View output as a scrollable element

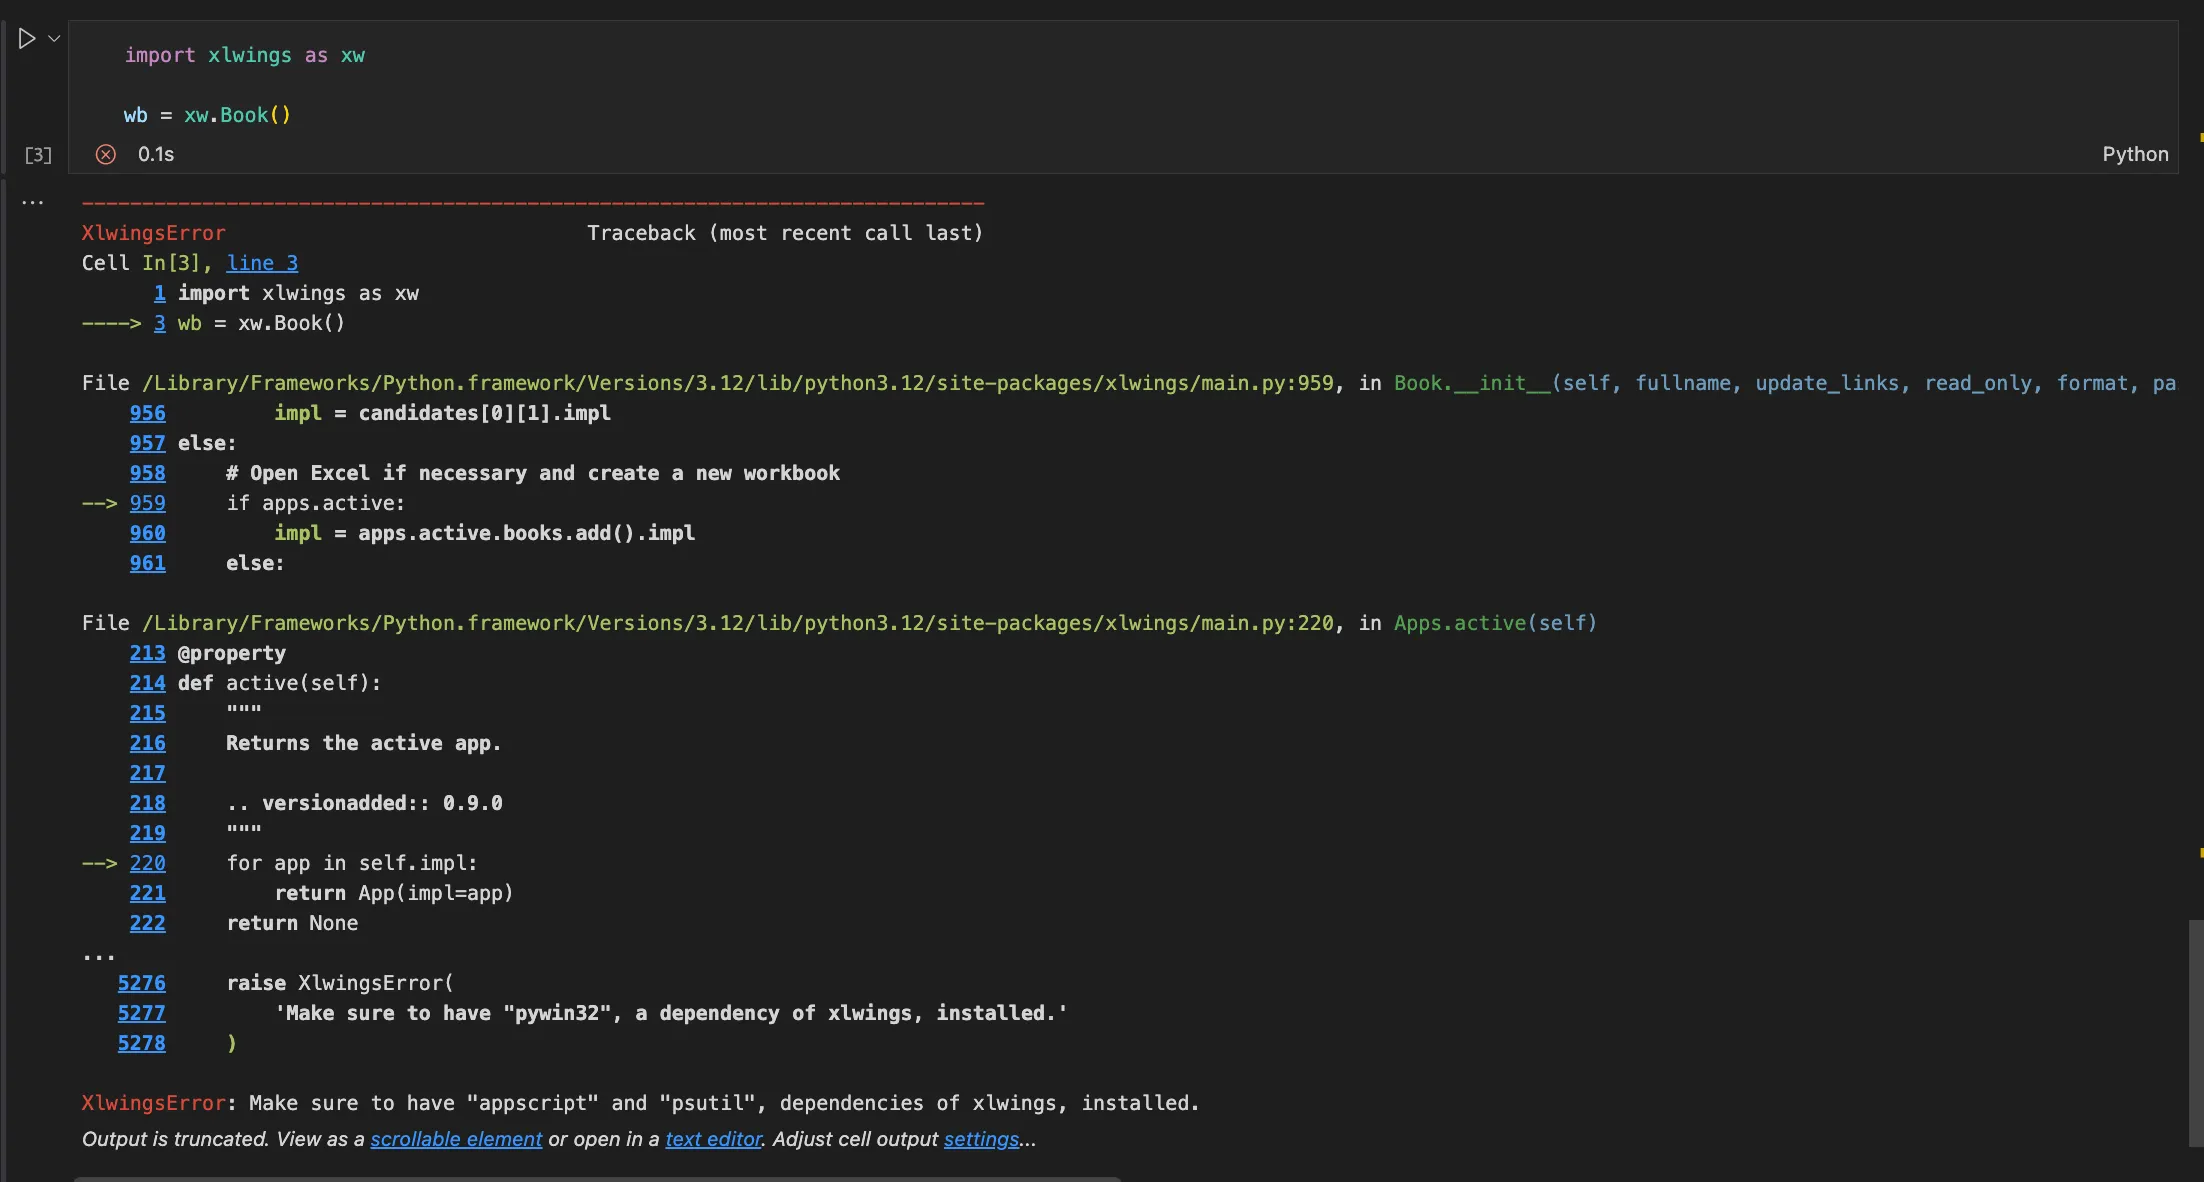pos(456,1139)
